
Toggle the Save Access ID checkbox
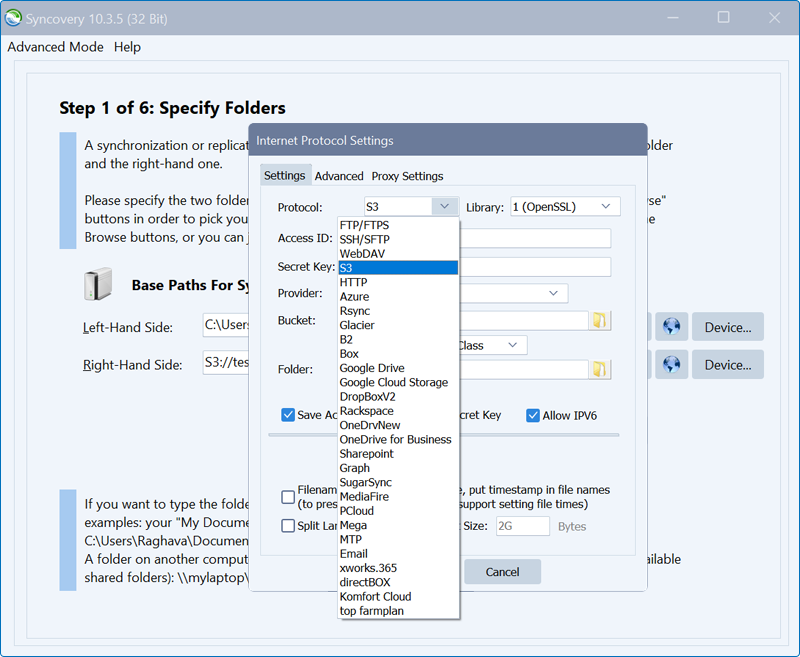click(x=288, y=415)
